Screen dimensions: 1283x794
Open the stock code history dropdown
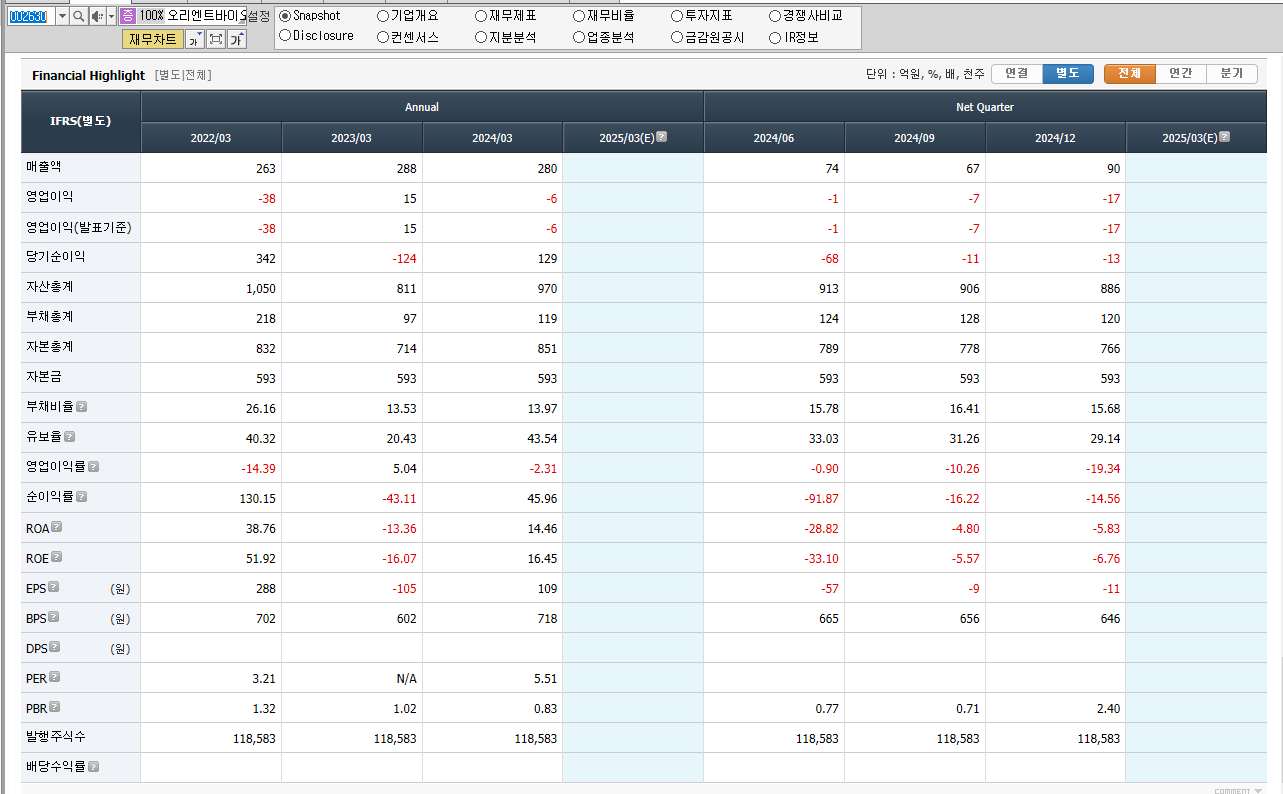click(62, 16)
